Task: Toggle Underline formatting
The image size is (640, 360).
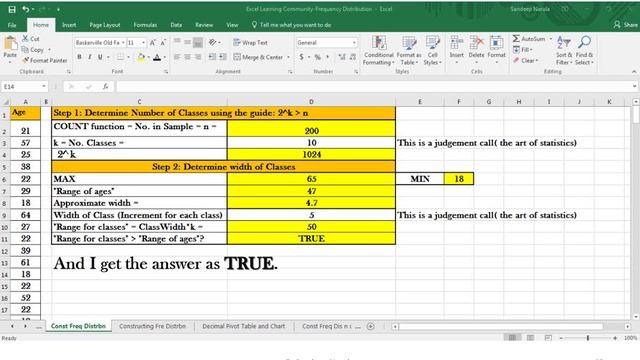Action: click(100, 57)
